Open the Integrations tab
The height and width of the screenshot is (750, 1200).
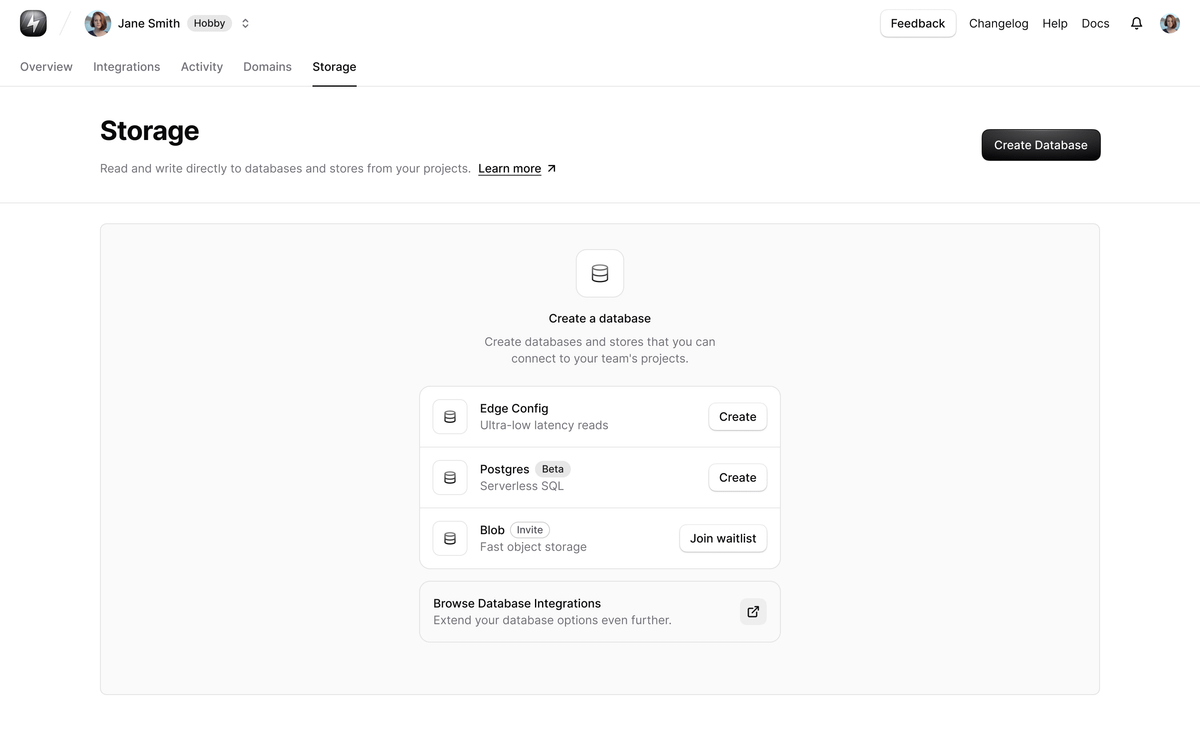pyautogui.click(x=126, y=67)
